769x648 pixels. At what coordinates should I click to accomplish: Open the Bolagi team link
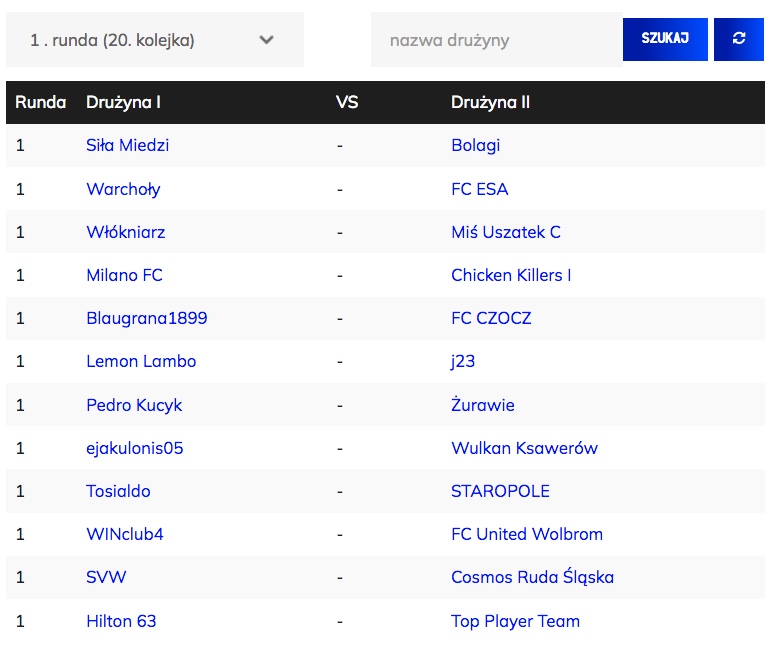pos(476,146)
